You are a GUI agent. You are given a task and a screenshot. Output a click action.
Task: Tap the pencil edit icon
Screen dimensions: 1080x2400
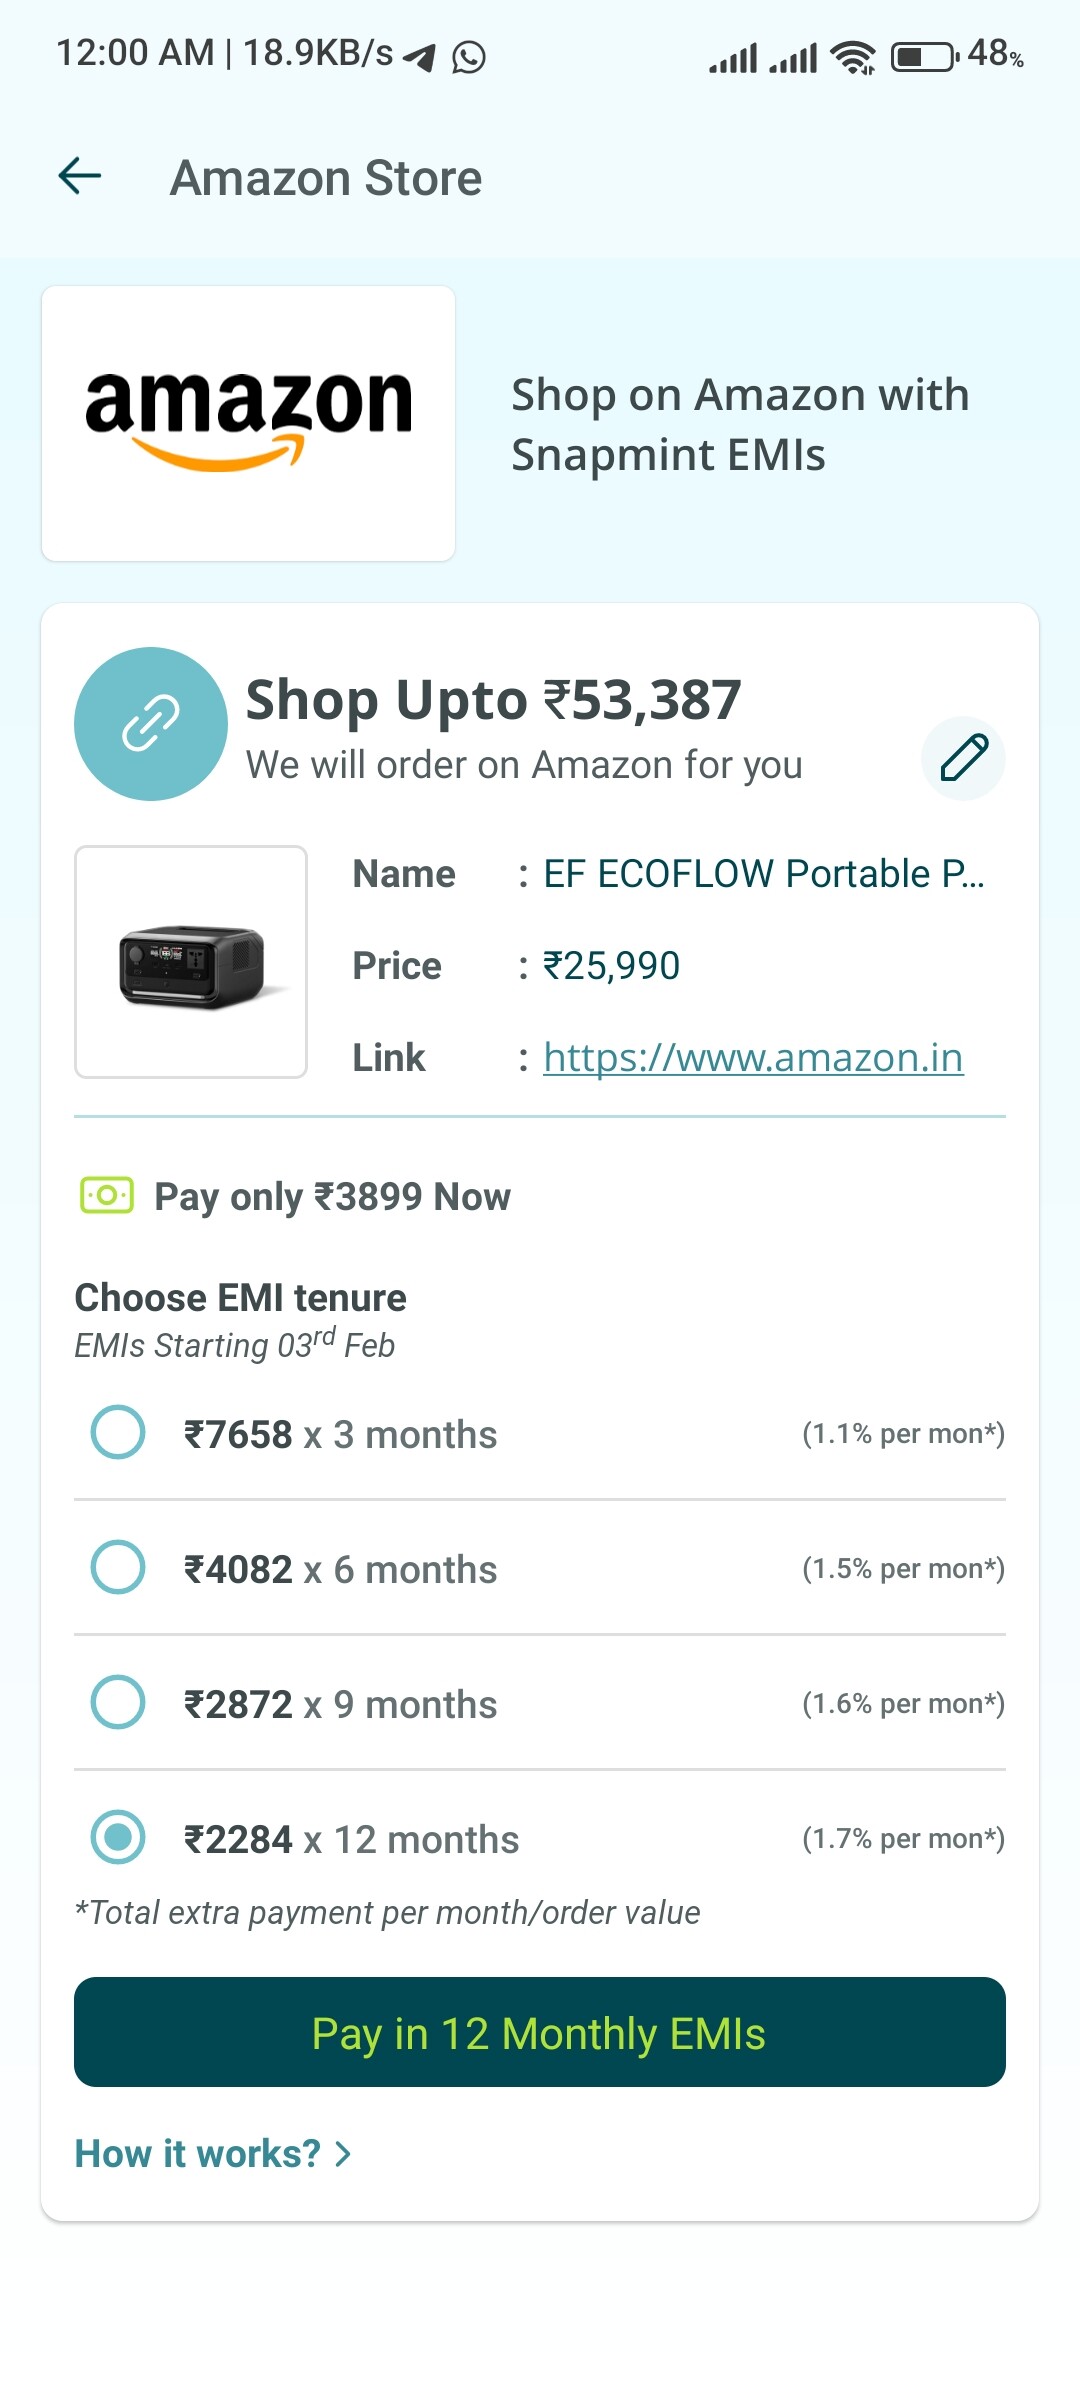click(963, 758)
